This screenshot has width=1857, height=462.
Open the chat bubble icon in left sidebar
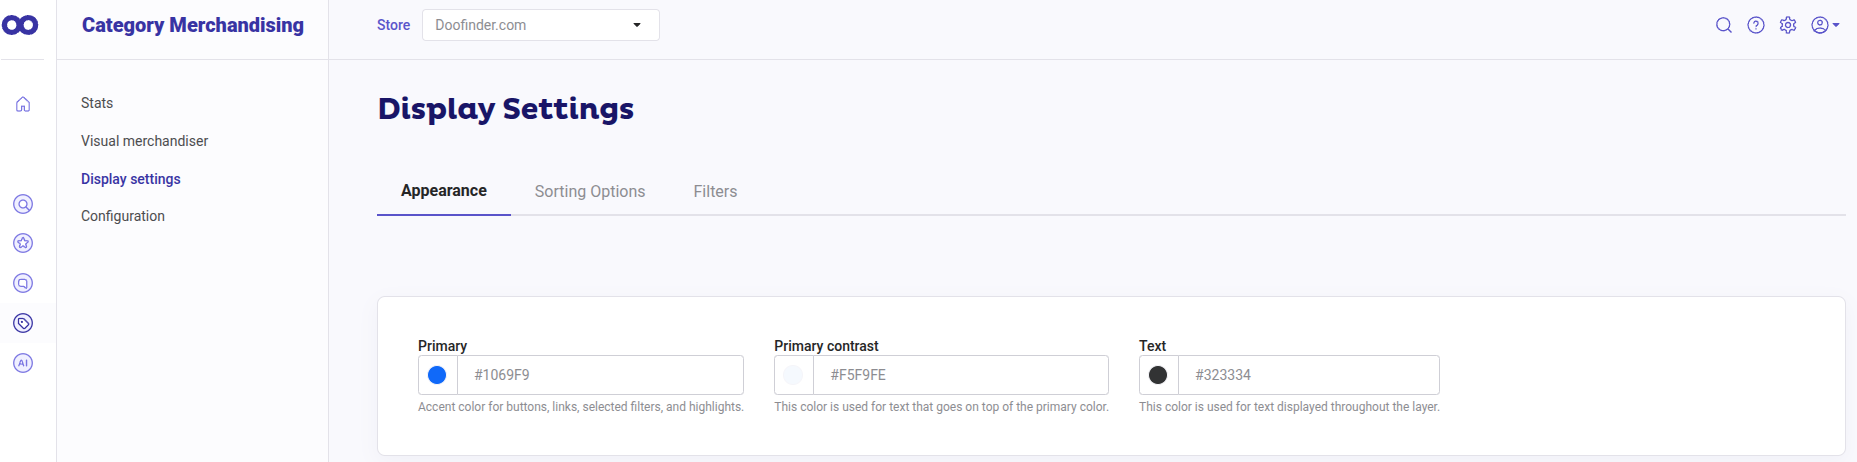click(23, 283)
